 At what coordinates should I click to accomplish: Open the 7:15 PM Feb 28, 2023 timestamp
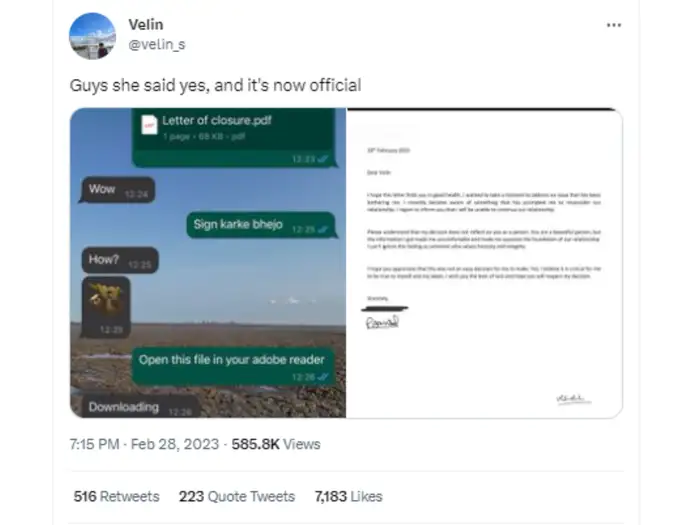click(x=144, y=444)
